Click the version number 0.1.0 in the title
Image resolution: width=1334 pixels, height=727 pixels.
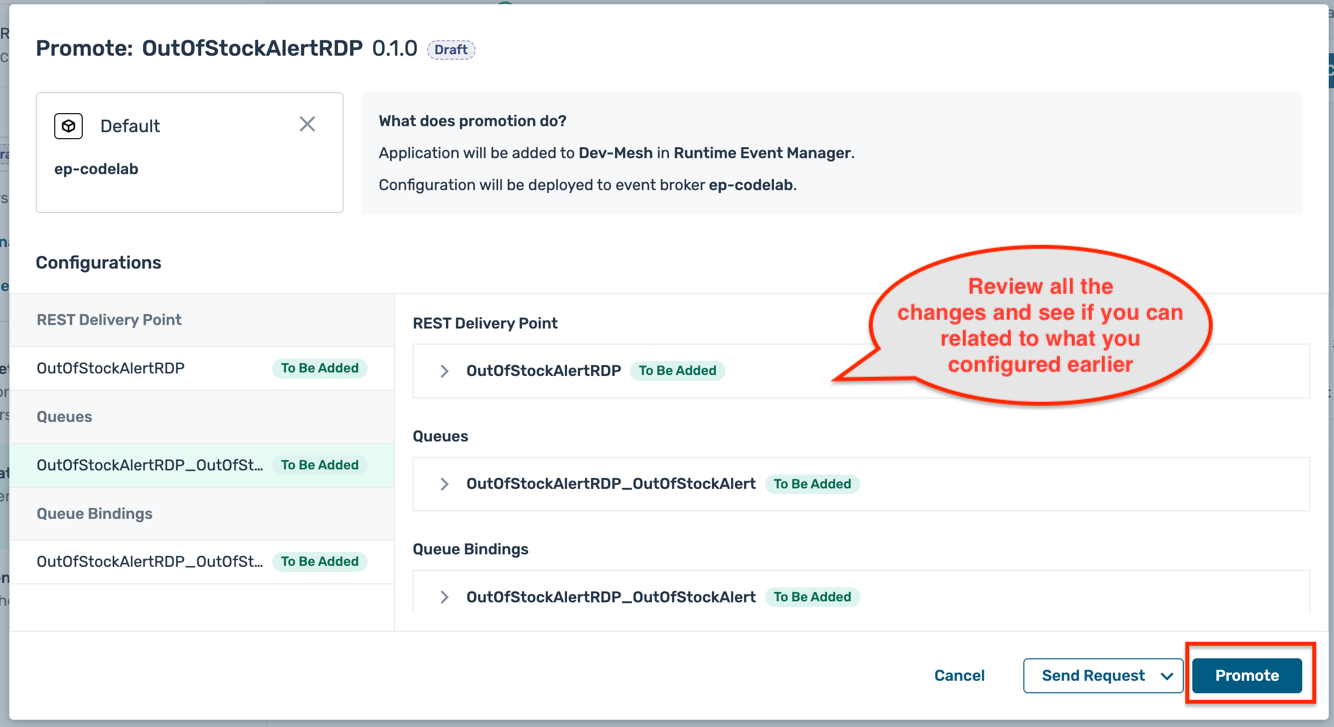click(x=393, y=47)
